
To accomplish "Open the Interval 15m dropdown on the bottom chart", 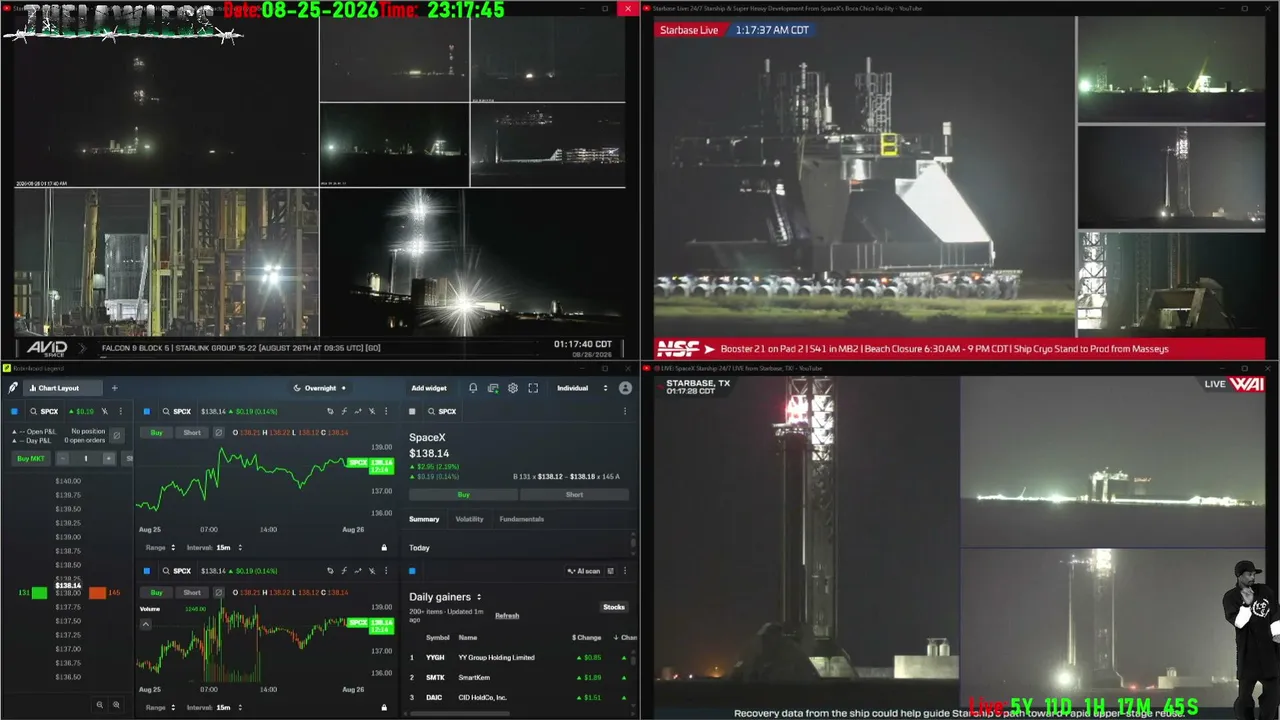I will point(215,708).
